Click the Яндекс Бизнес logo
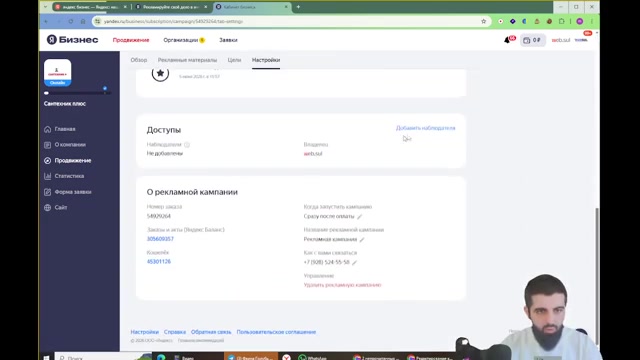This screenshot has width=640, height=360. [72, 40]
